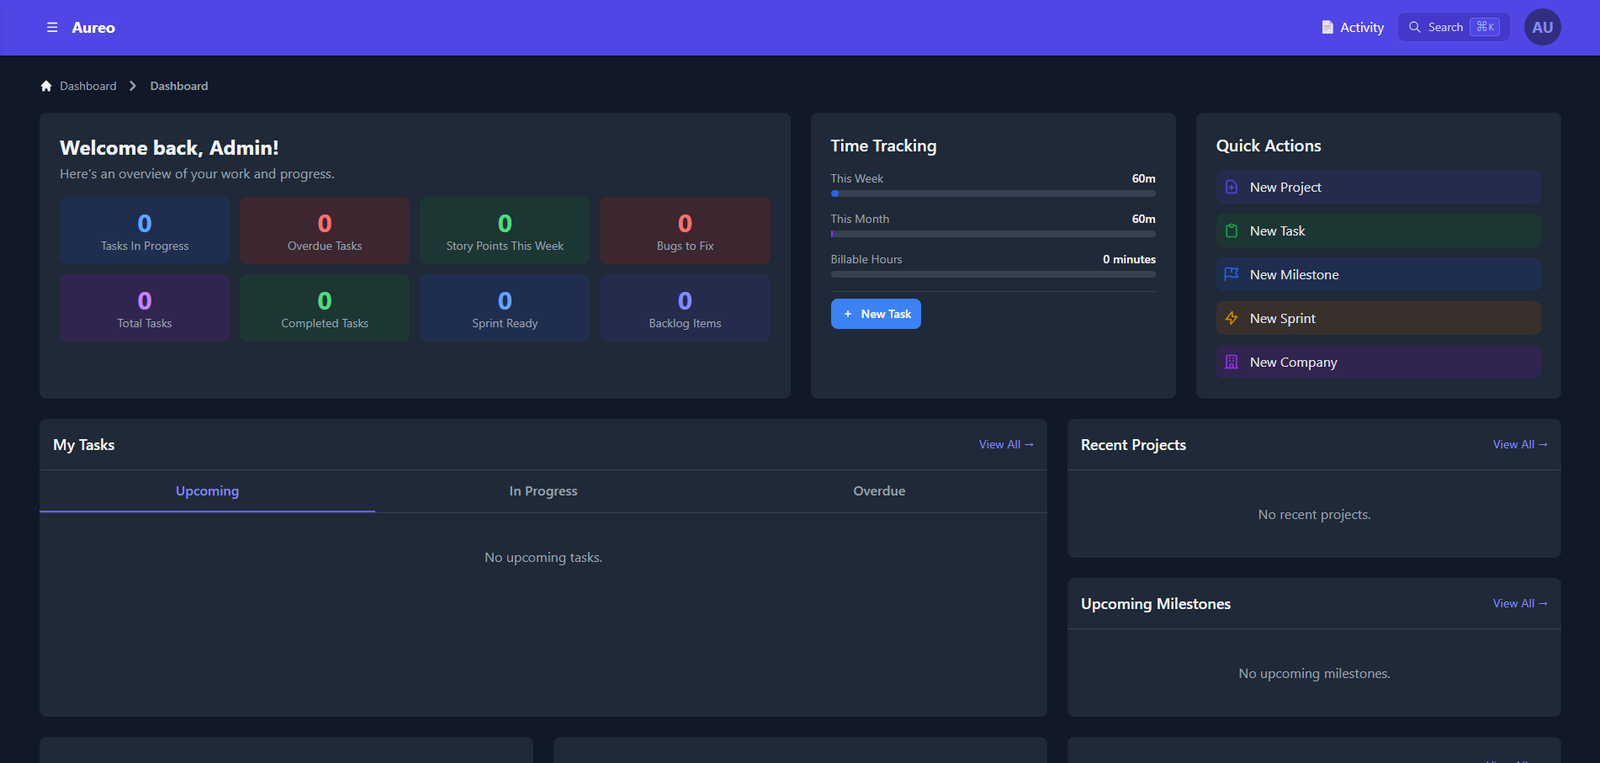Click the Quick Actions heading
1600x763 pixels.
(1268, 146)
